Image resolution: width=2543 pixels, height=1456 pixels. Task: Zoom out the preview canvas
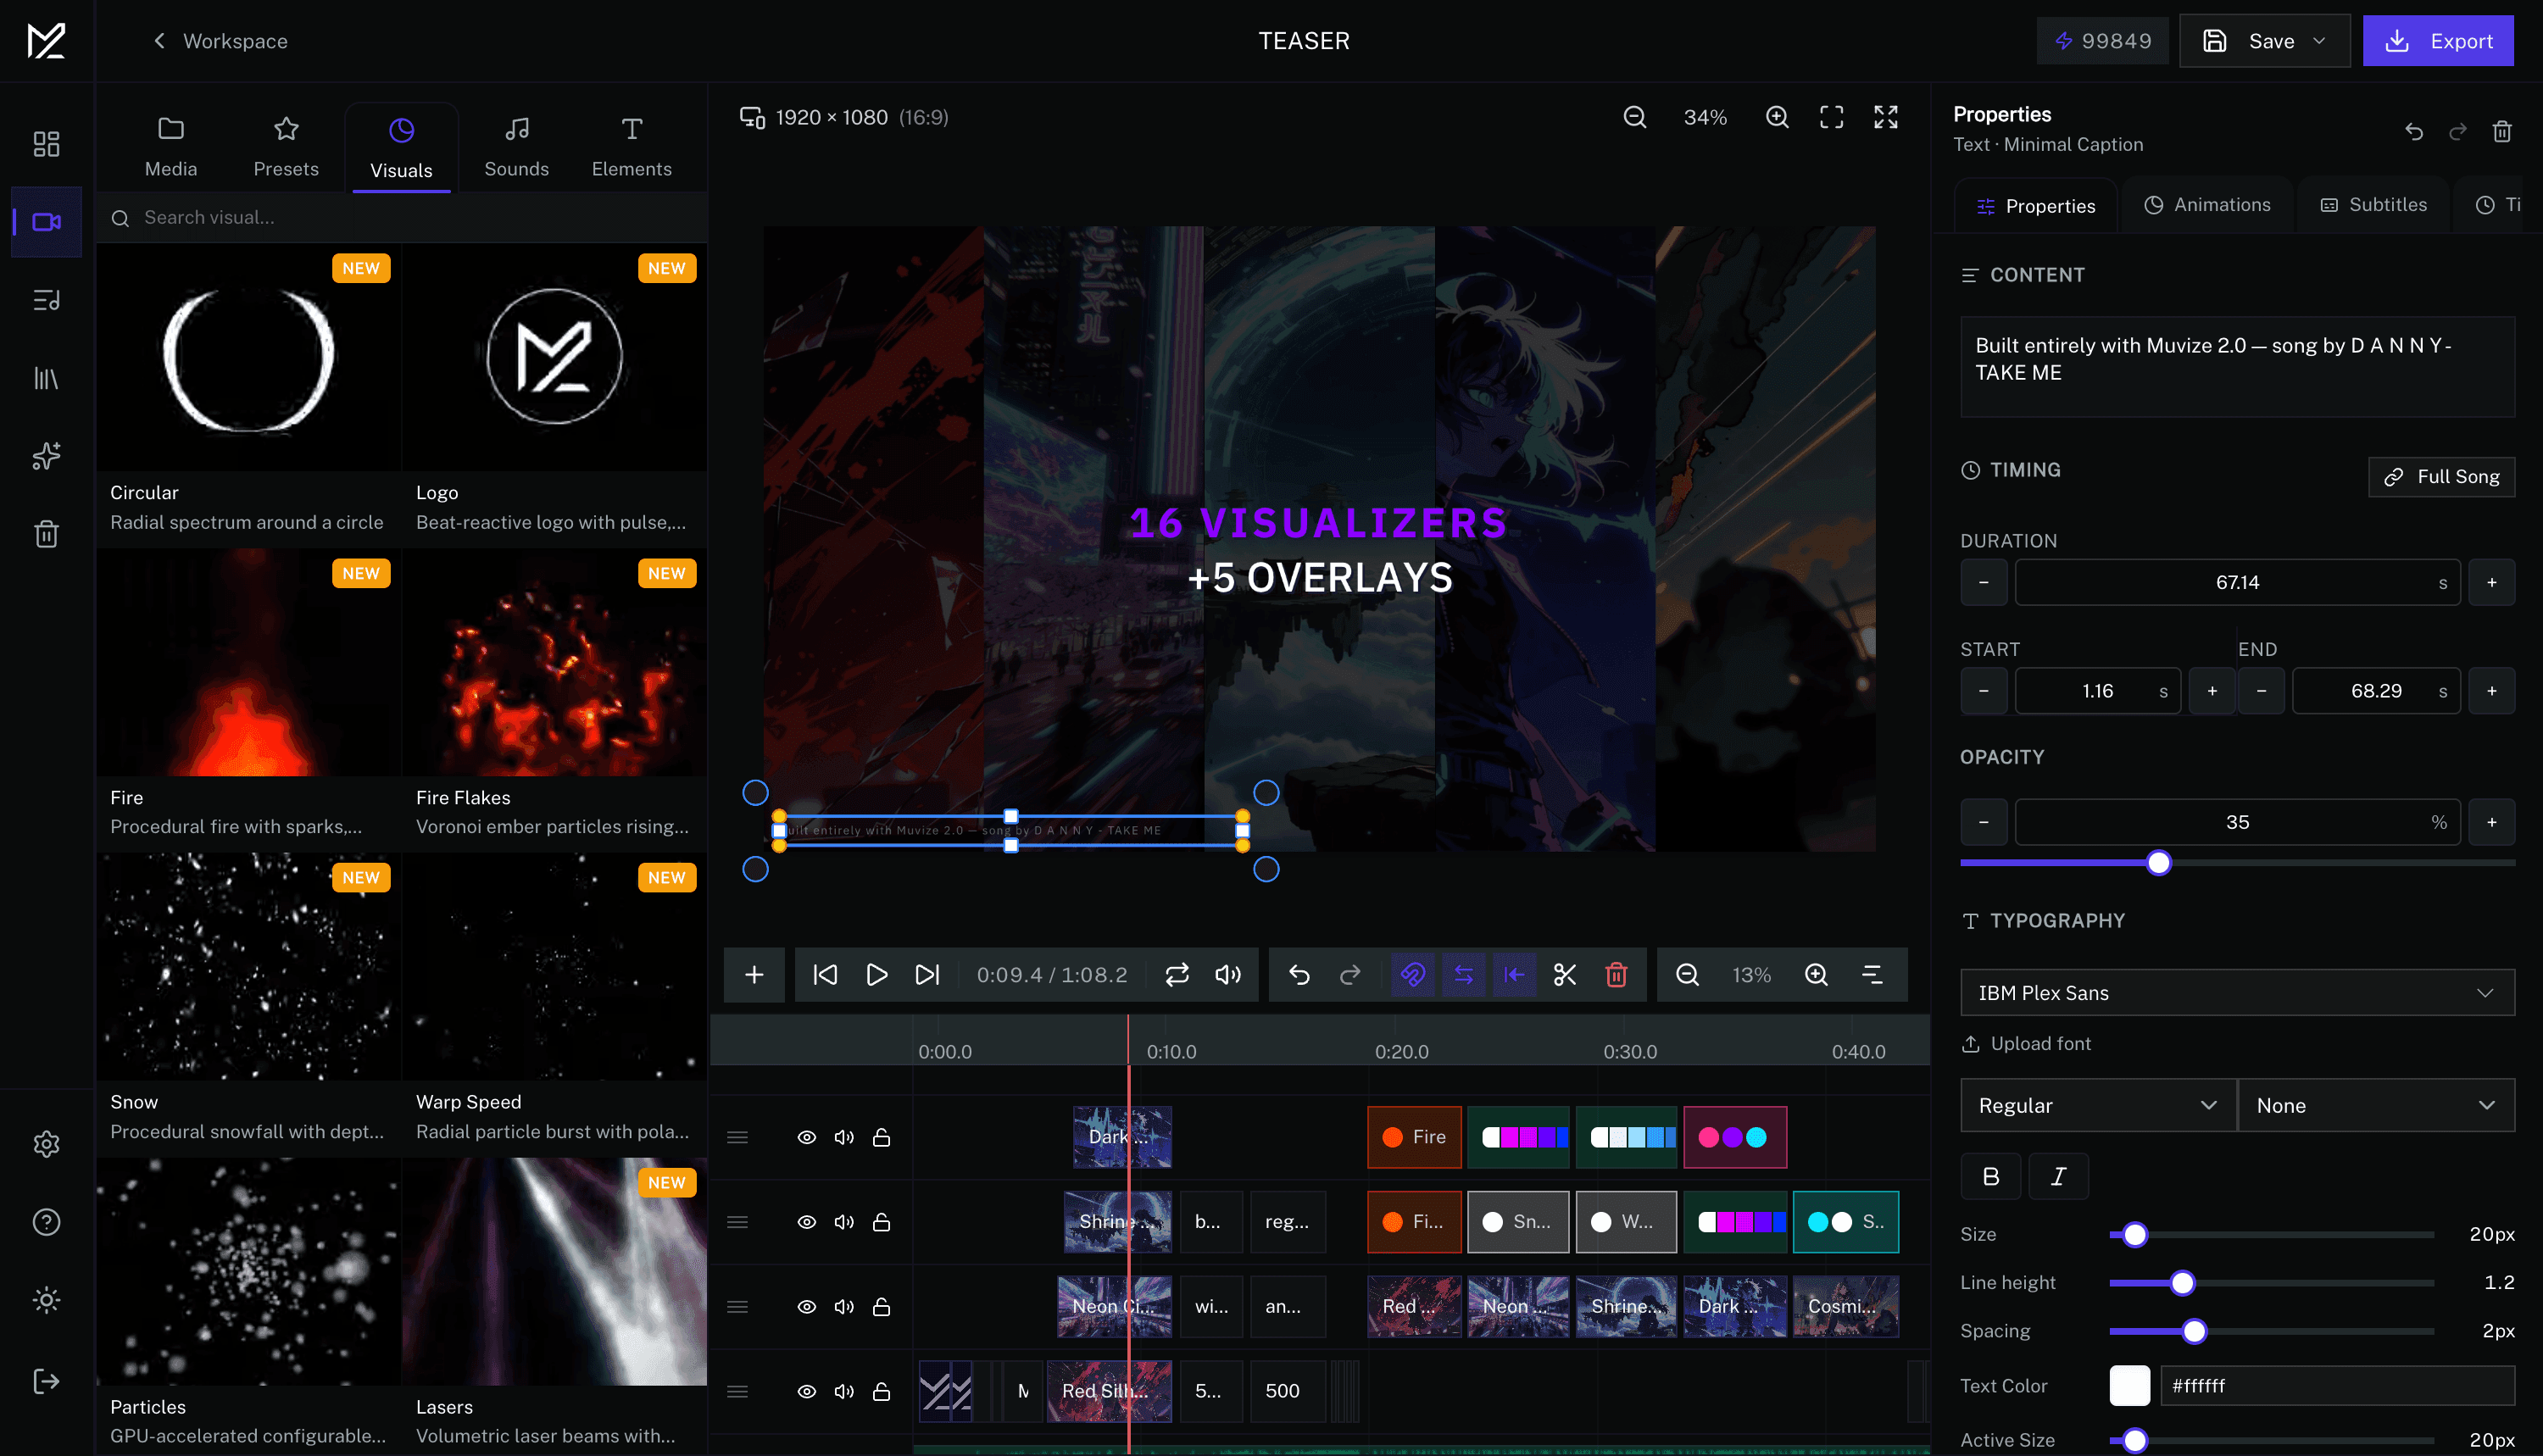(1635, 117)
